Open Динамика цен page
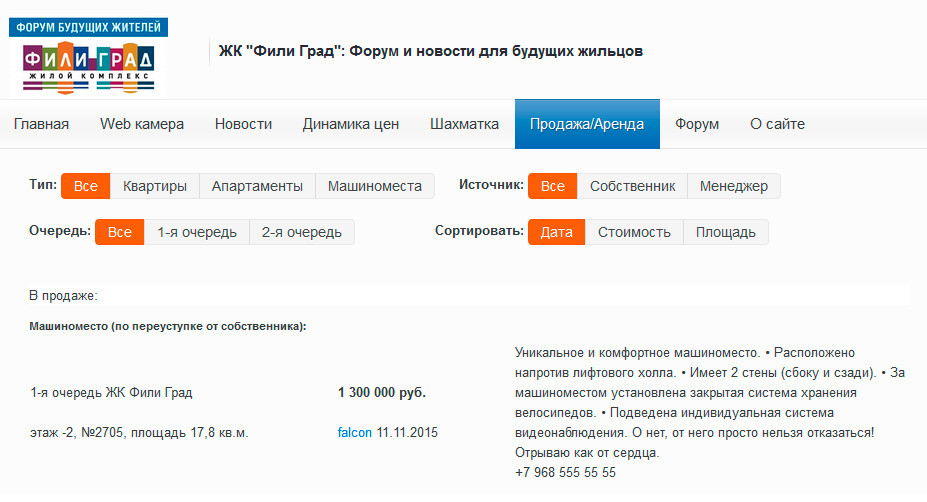The height and width of the screenshot is (502, 927). (x=351, y=124)
